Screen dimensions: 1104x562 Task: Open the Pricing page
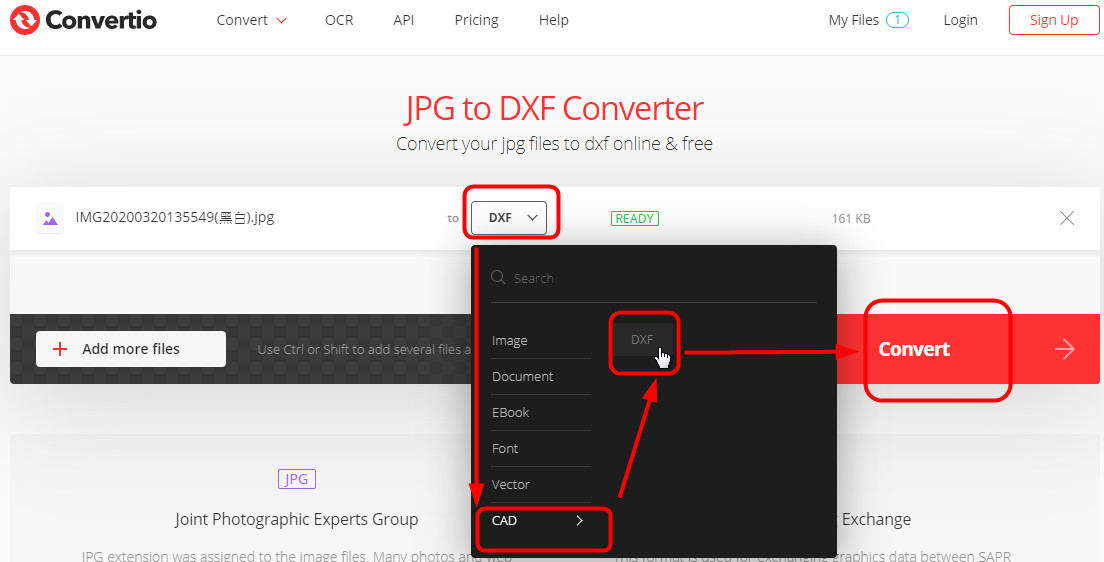[x=476, y=20]
